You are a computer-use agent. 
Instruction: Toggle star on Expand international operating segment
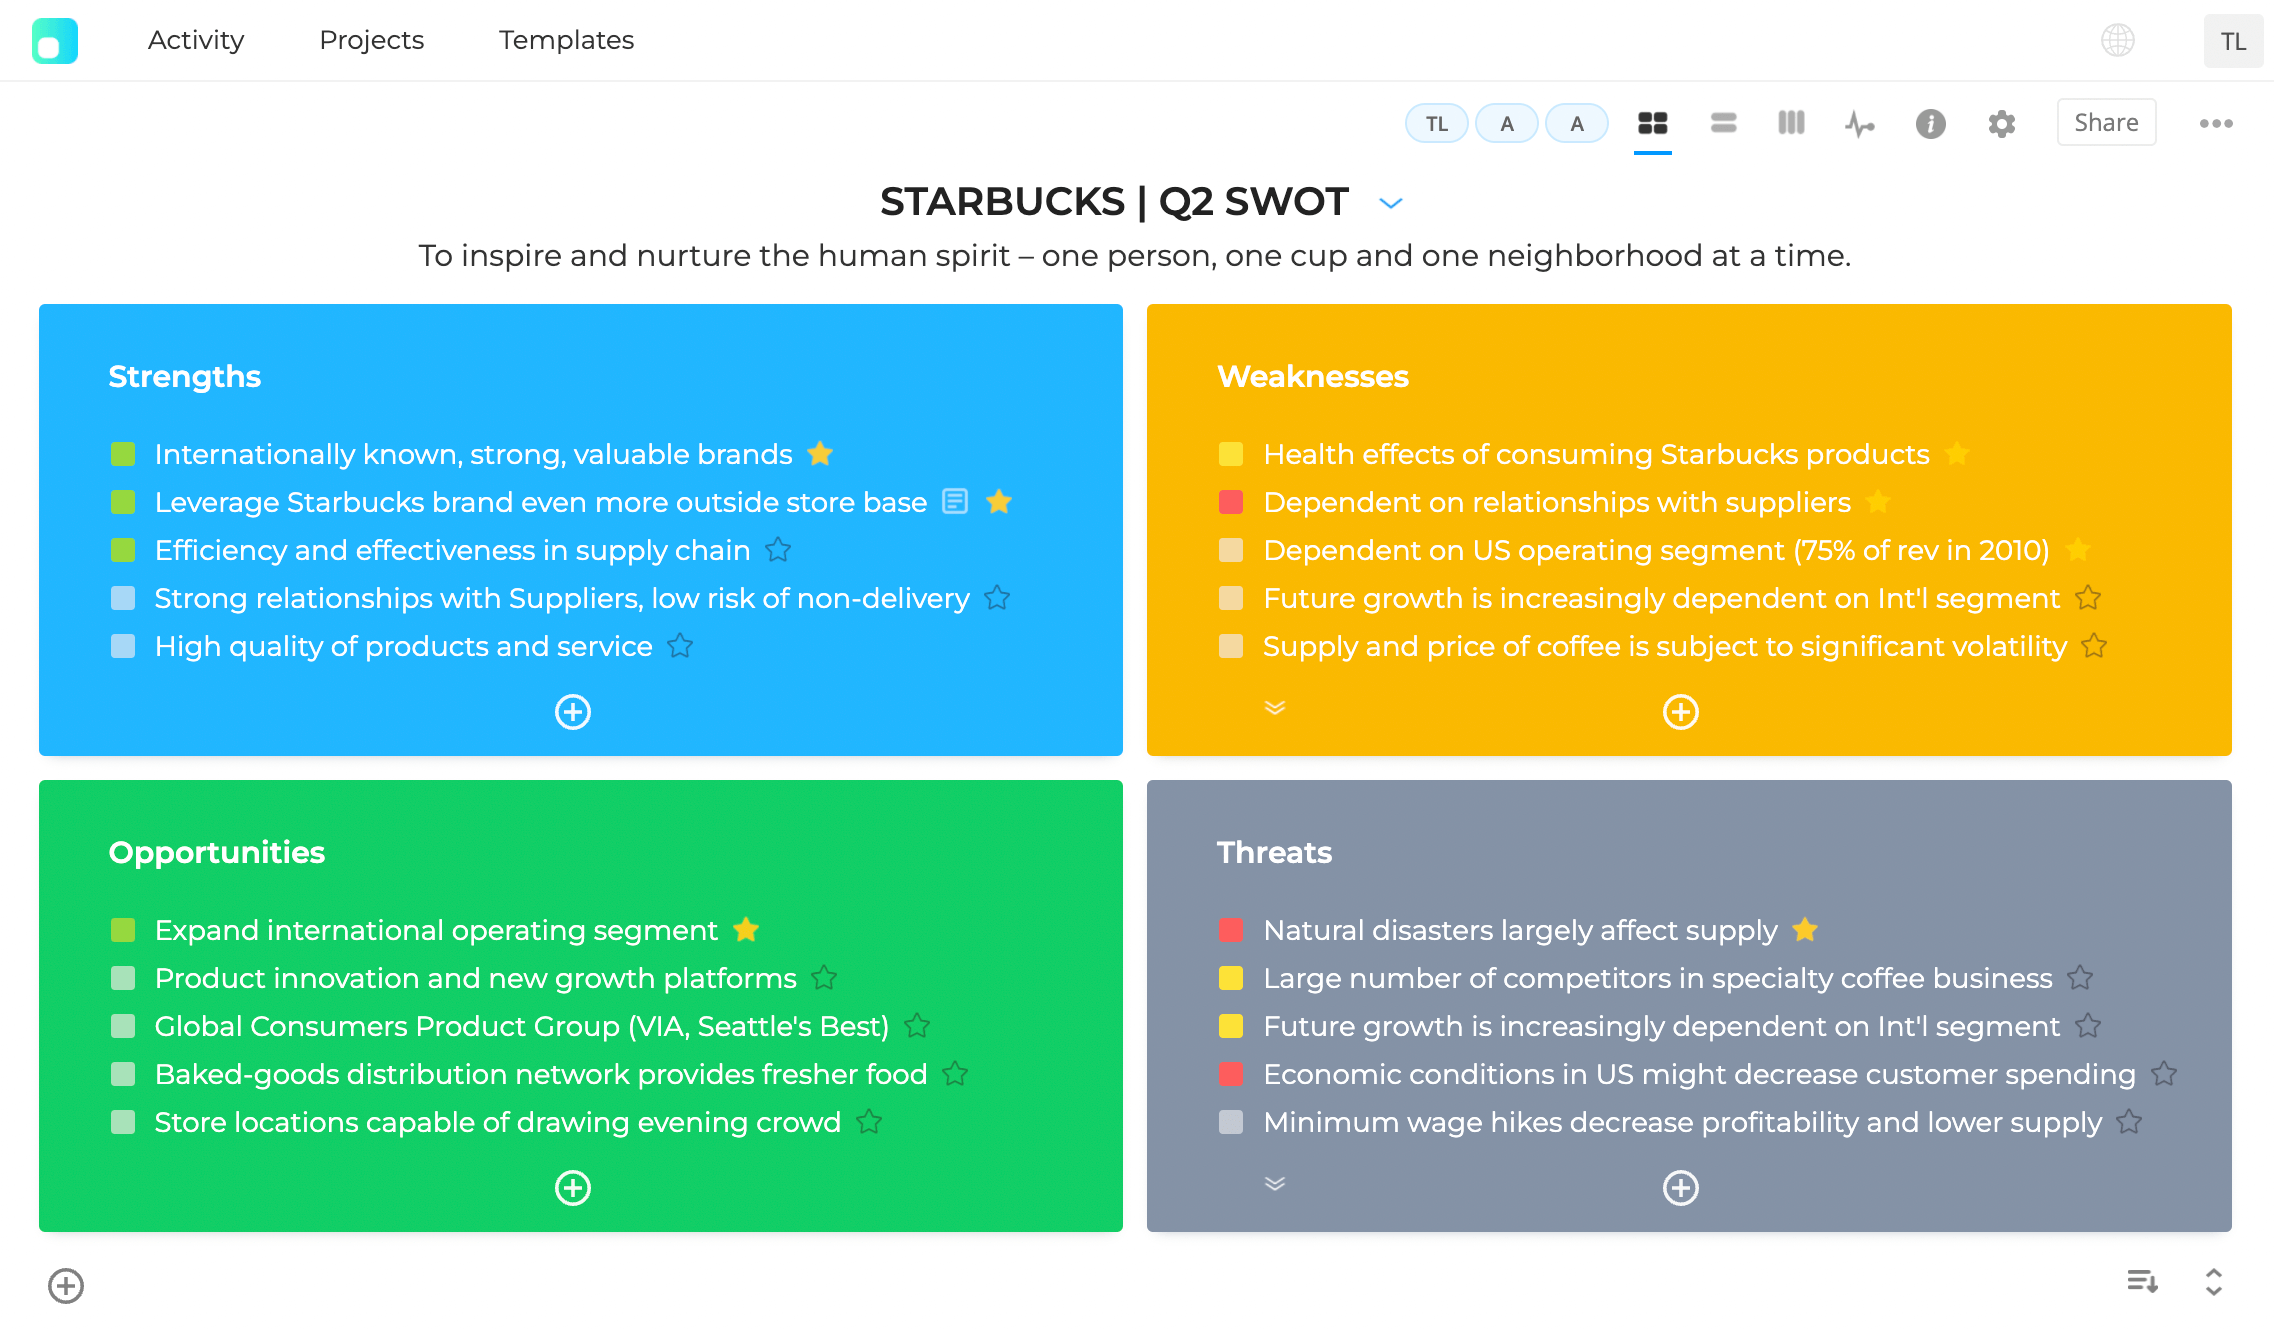pyautogui.click(x=749, y=931)
